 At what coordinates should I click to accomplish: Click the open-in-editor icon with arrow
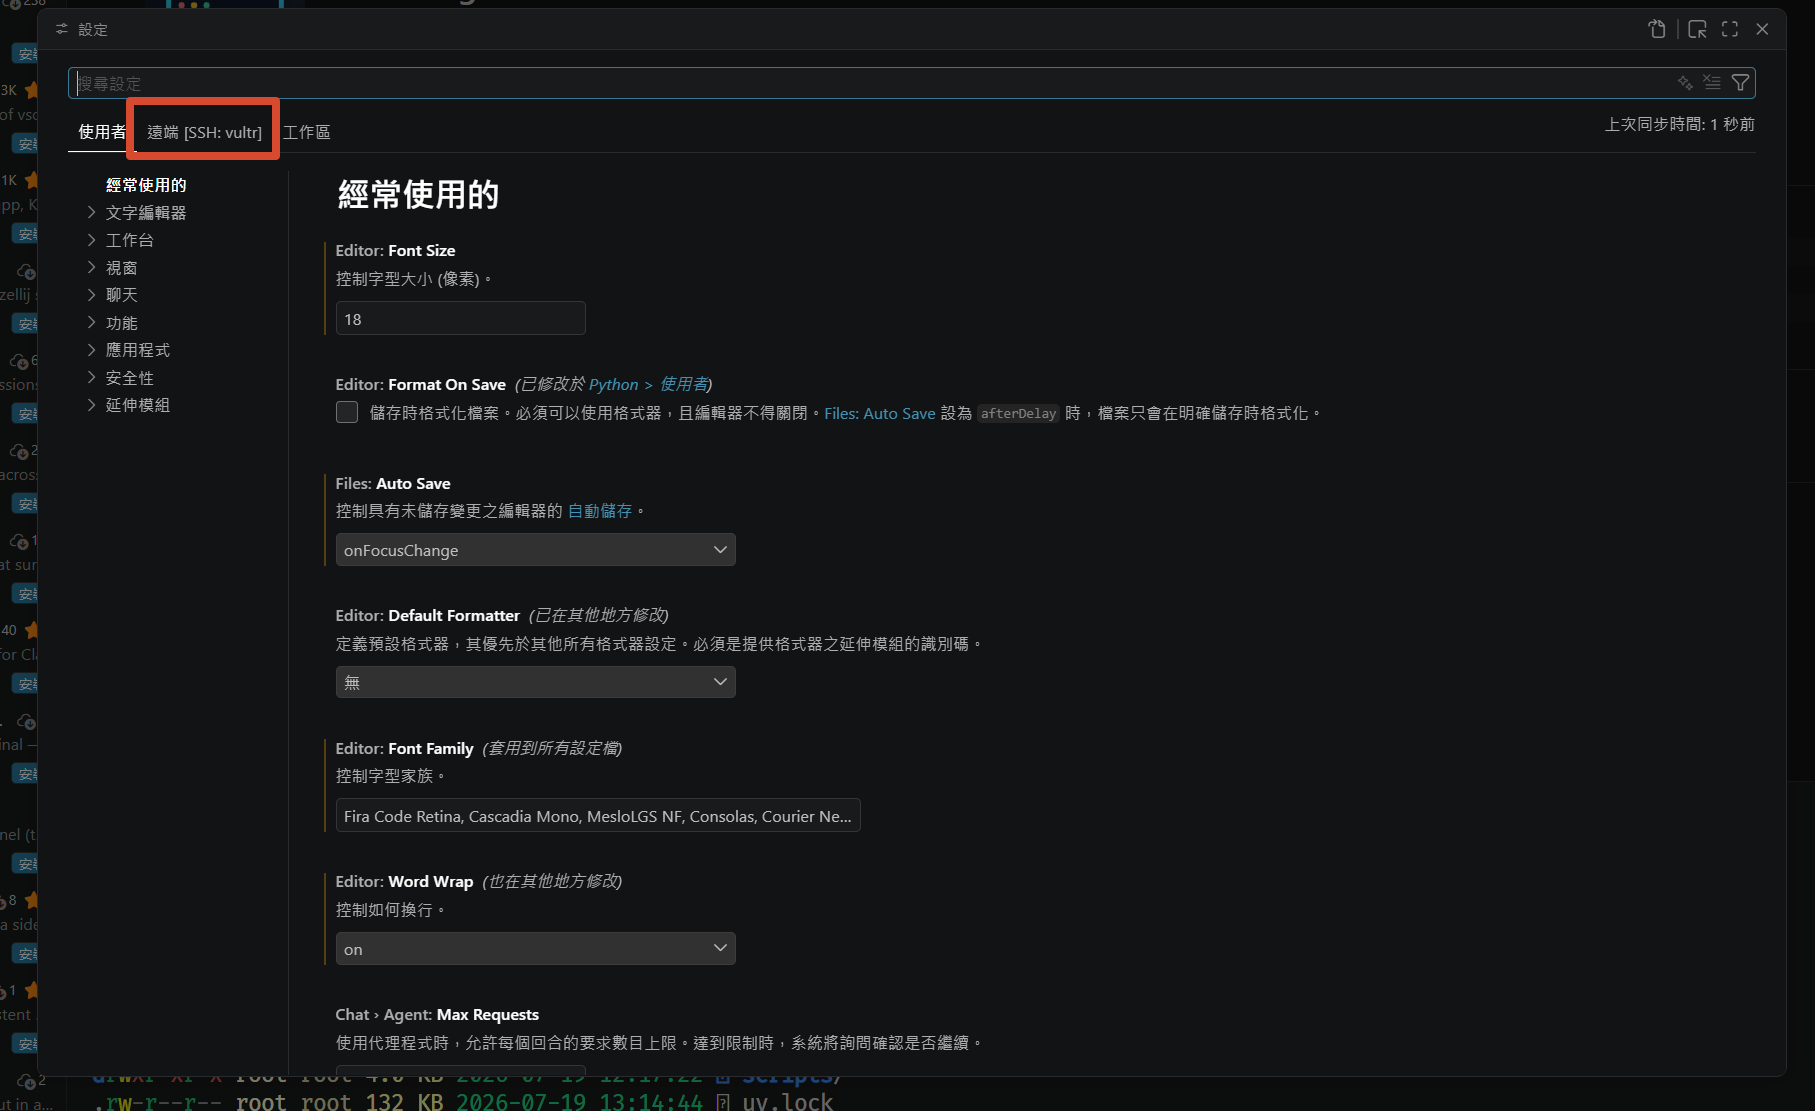(x=1697, y=29)
